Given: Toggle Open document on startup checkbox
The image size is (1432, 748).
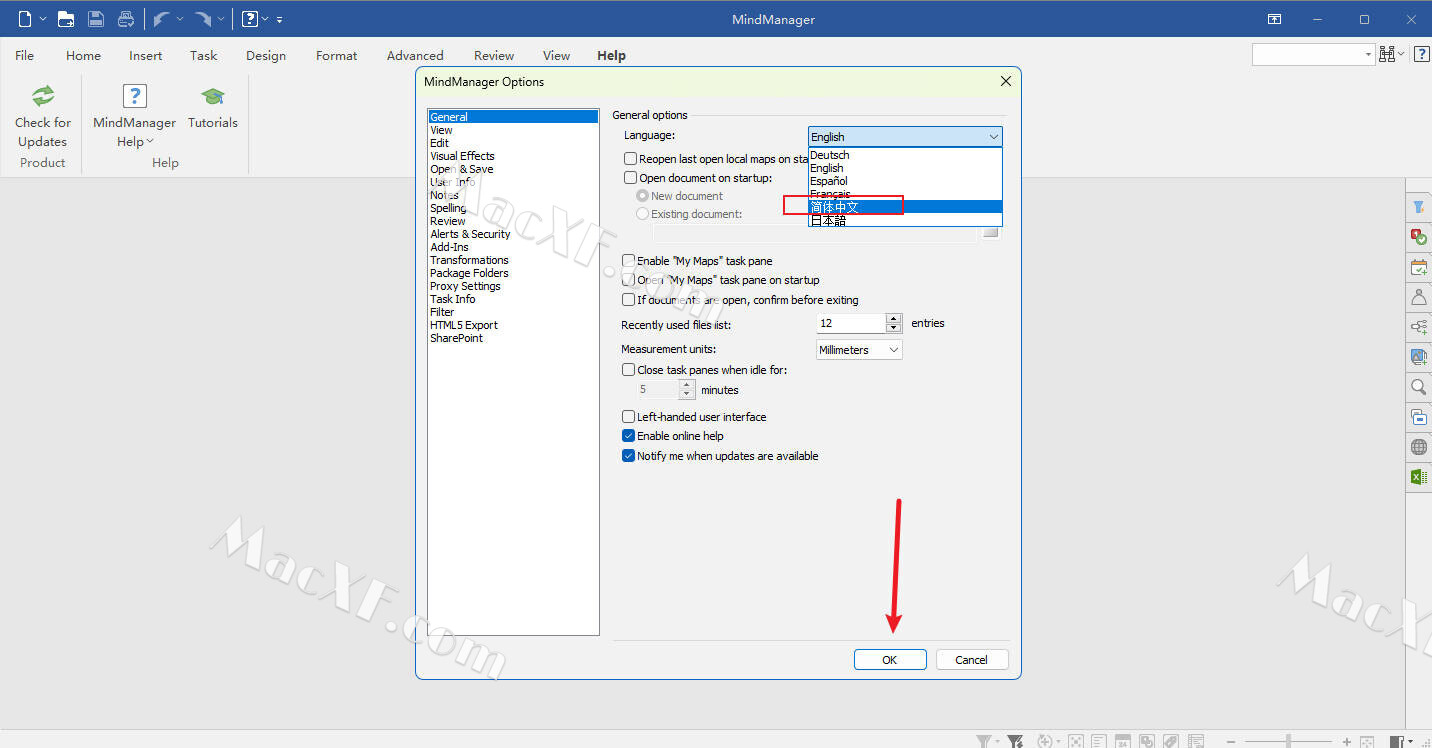Looking at the screenshot, I should [630, 178].
